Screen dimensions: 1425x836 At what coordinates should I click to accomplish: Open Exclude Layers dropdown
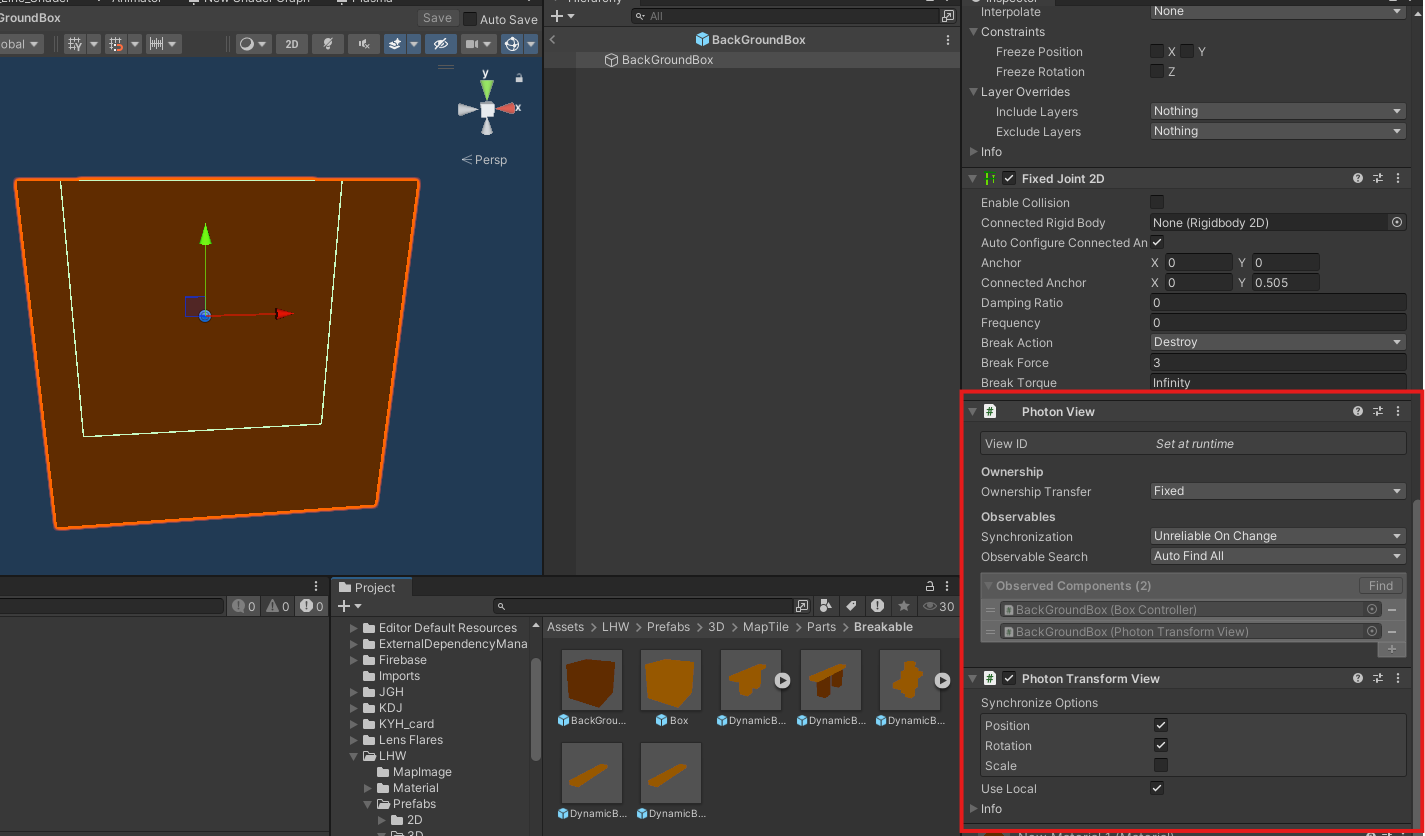1278,131
